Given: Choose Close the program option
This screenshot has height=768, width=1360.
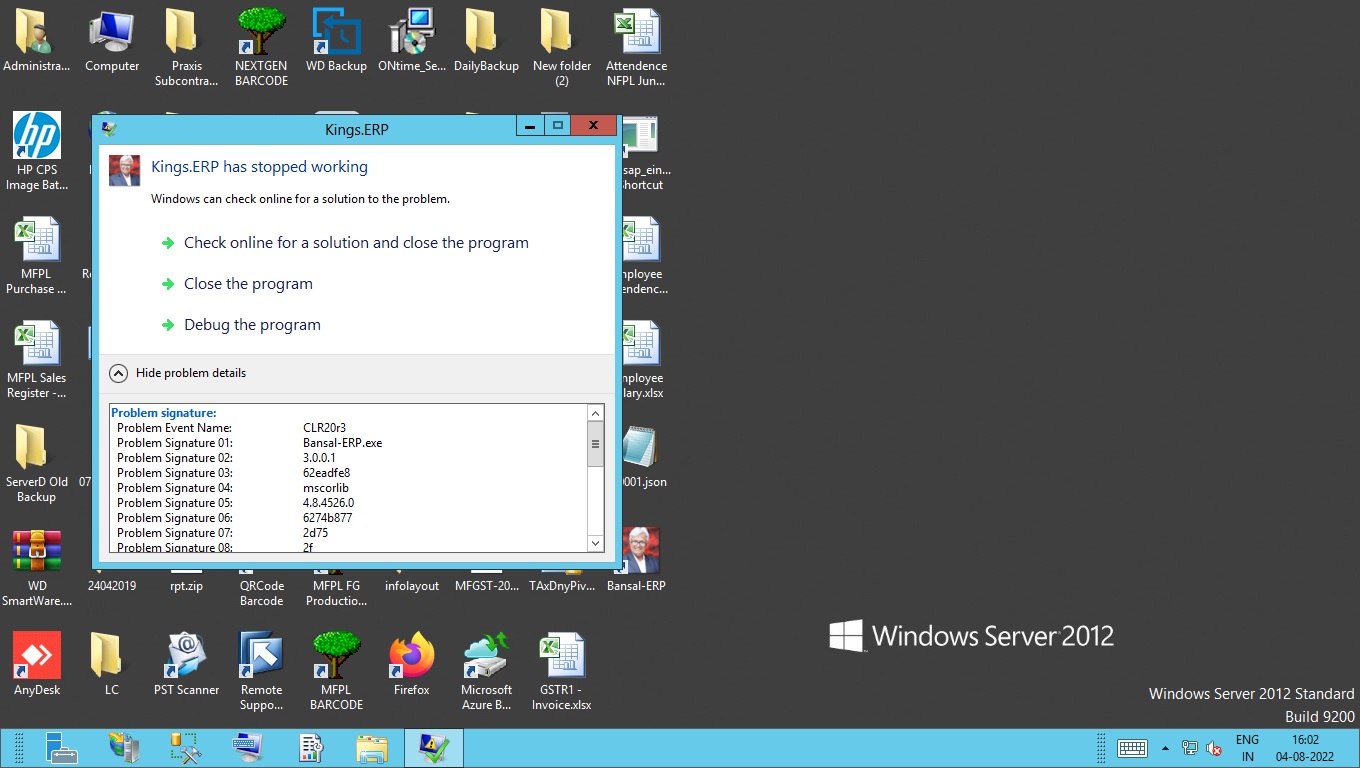Looking at the screenshot, I should pyautogui.click(x=248, y=284).
